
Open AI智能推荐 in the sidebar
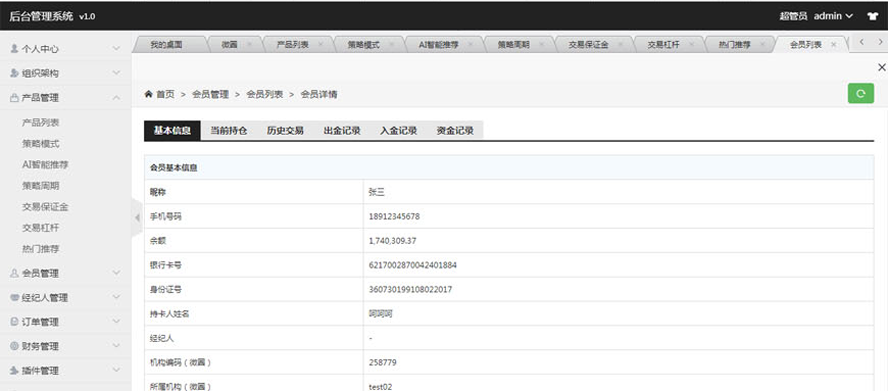[45, 164]
